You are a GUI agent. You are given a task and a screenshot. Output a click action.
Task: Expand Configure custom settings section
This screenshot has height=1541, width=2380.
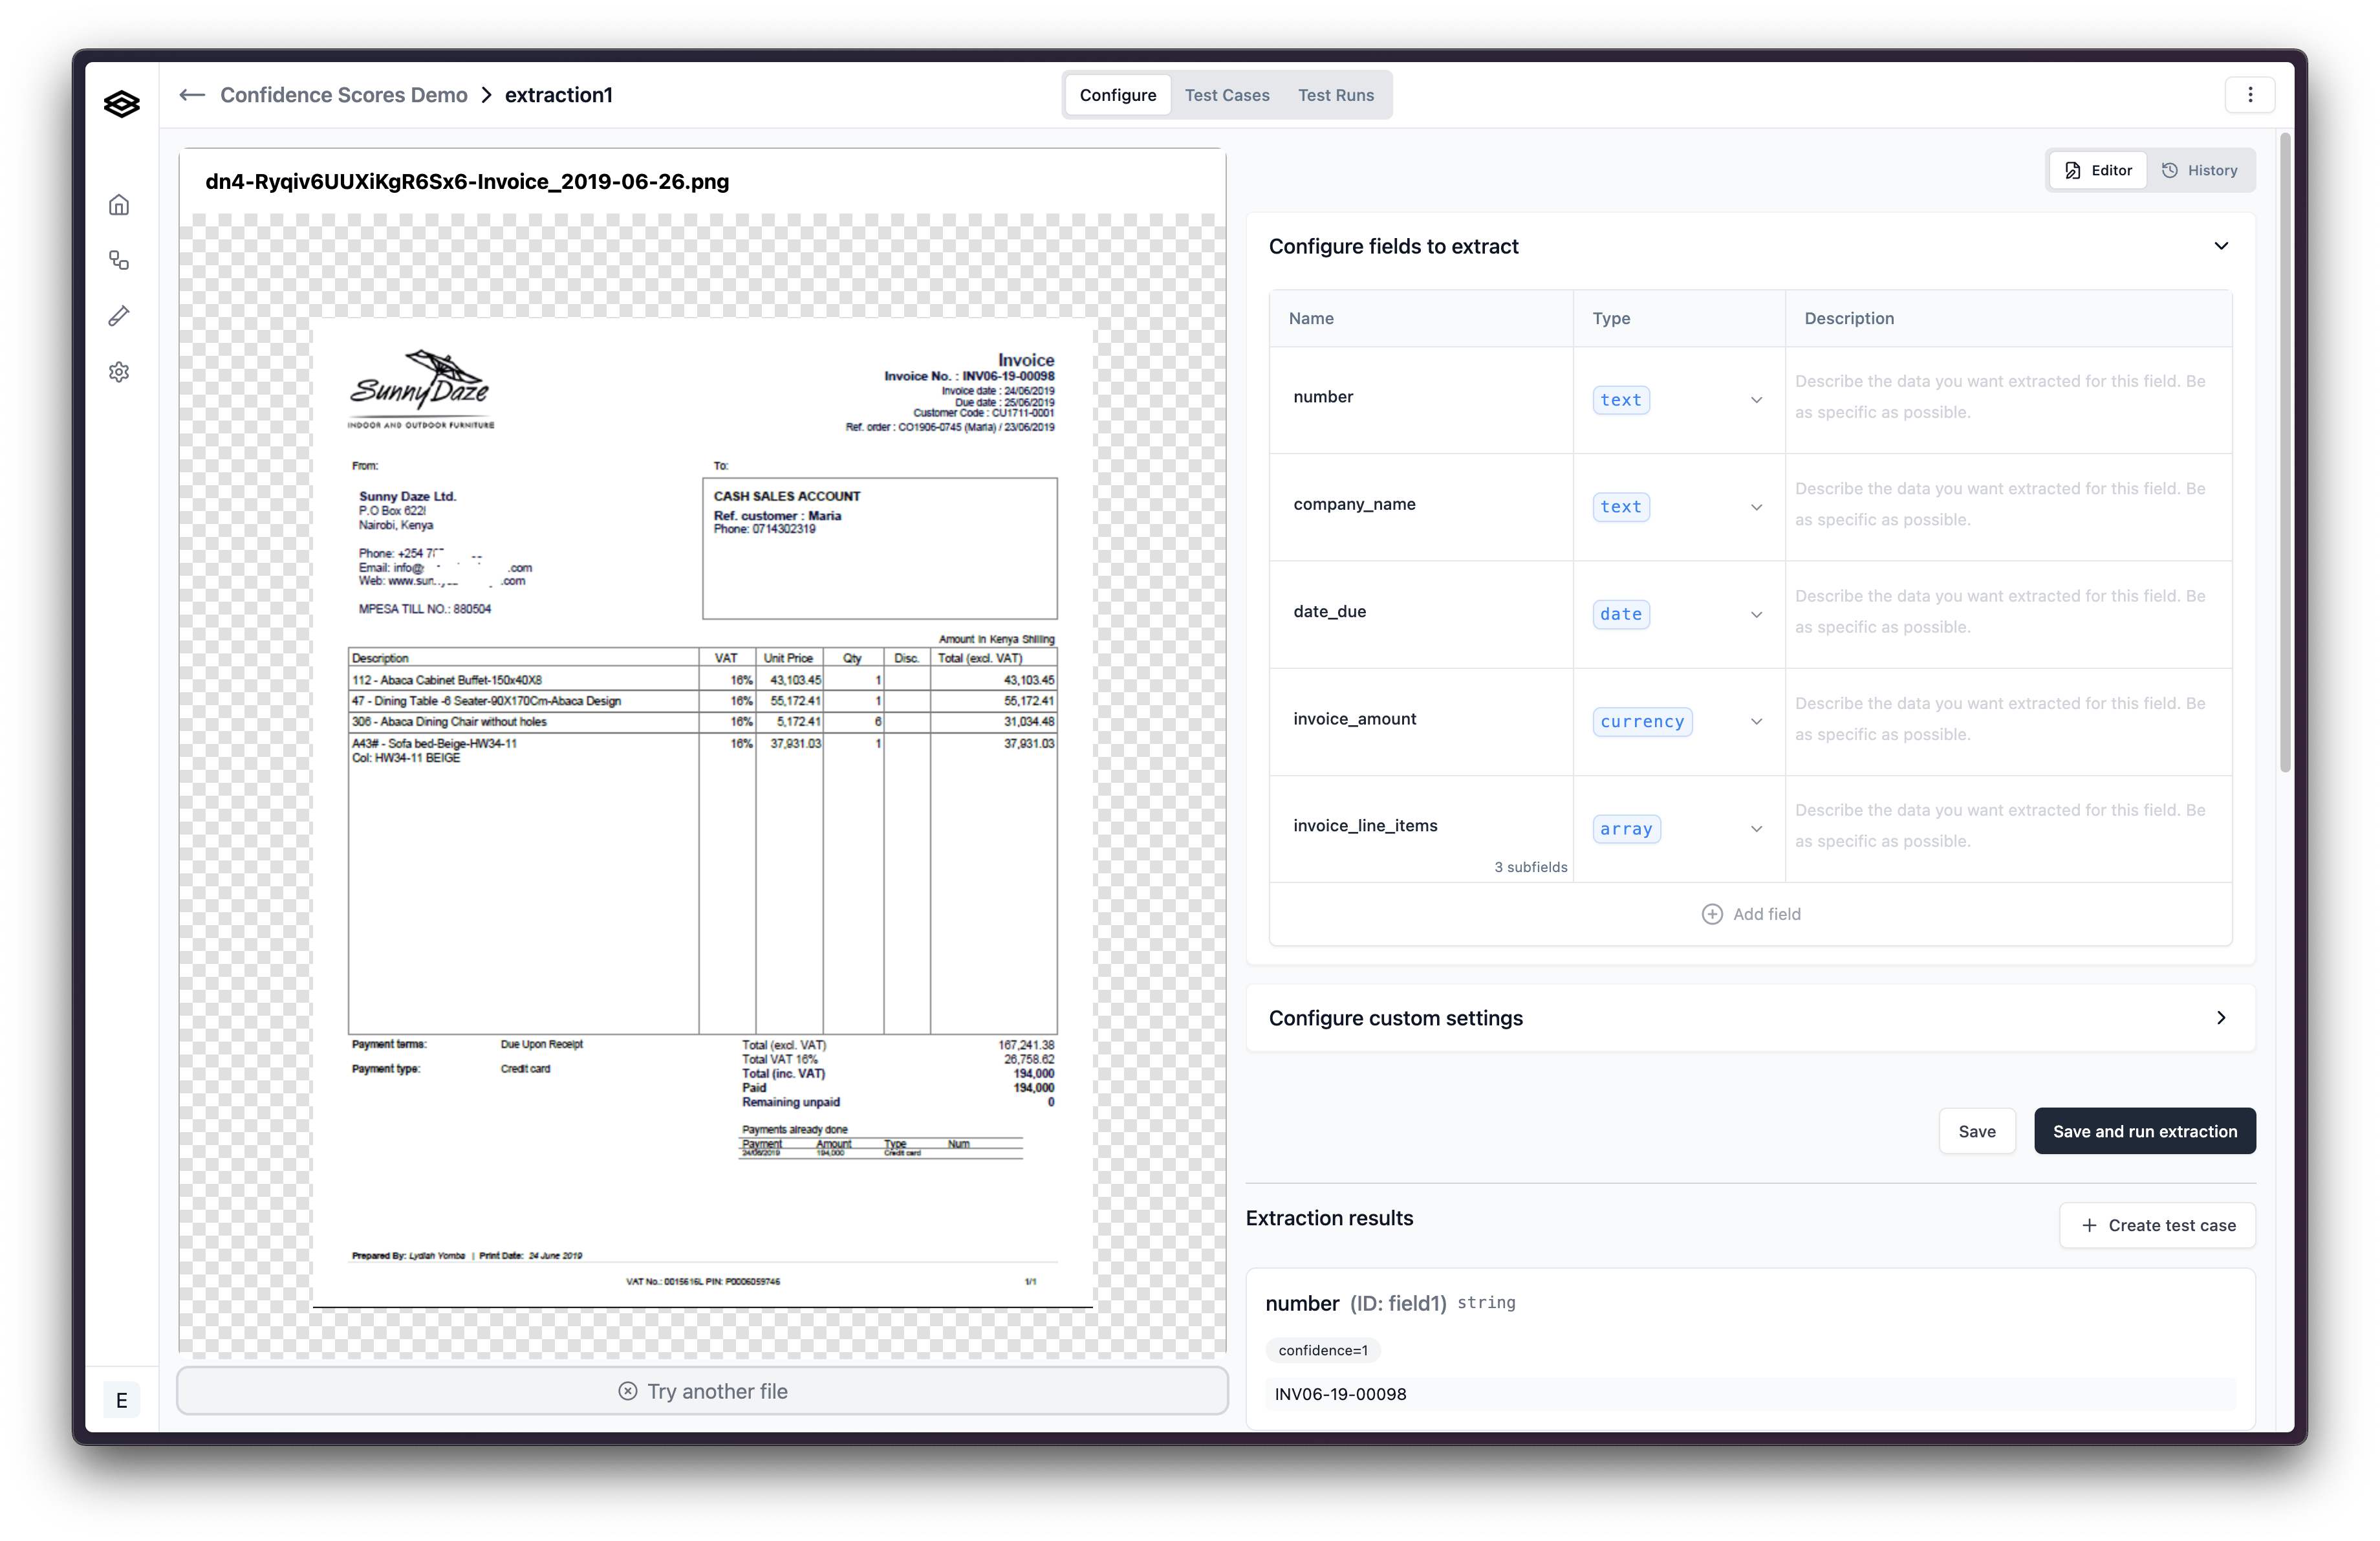pos(2220,1018)
